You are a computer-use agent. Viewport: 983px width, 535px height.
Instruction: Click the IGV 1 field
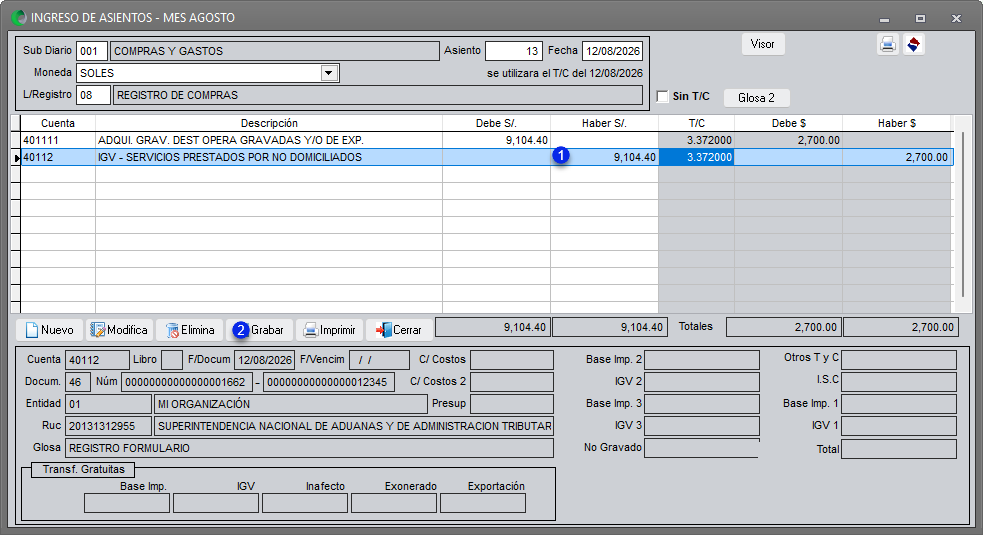point(899,426)
